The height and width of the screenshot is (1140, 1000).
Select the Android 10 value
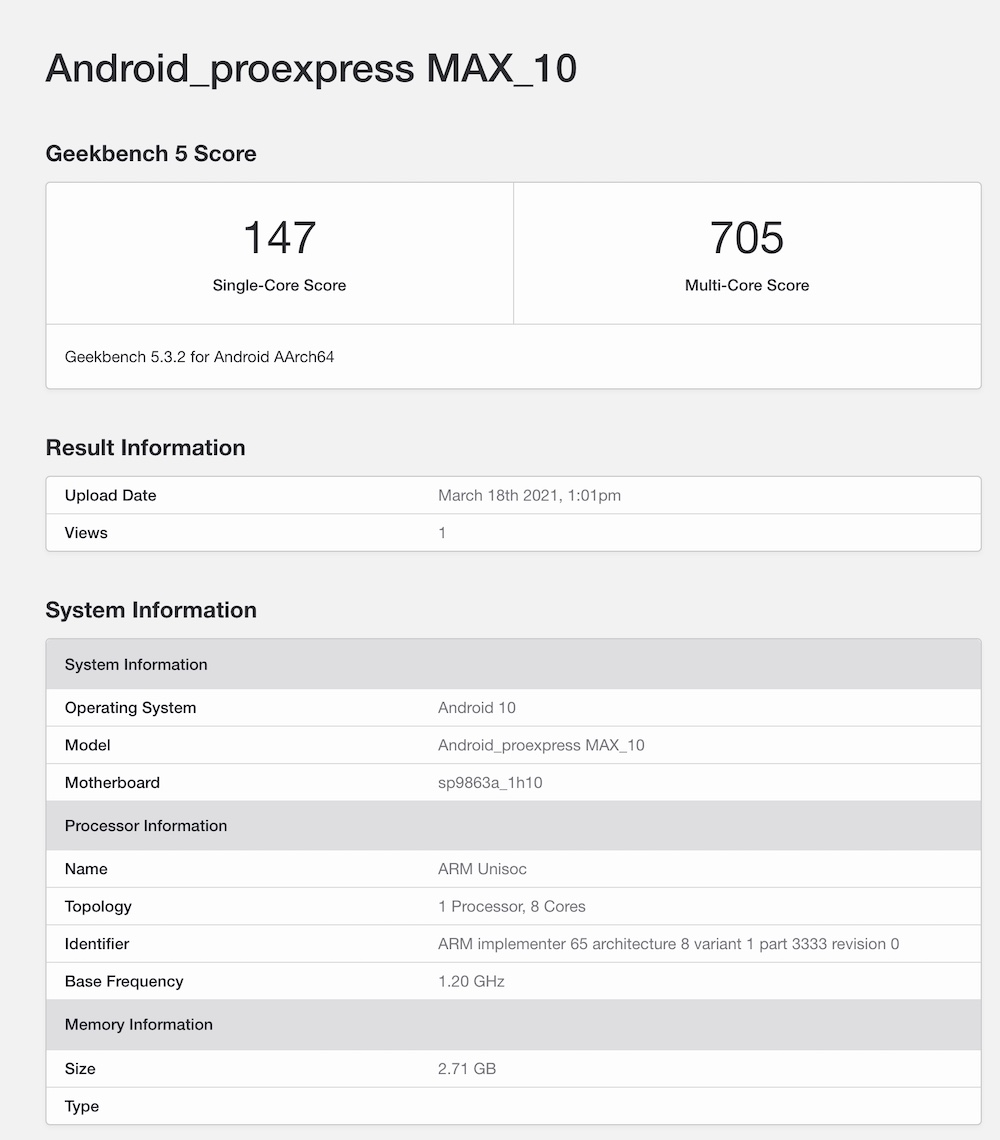(476, 707)
